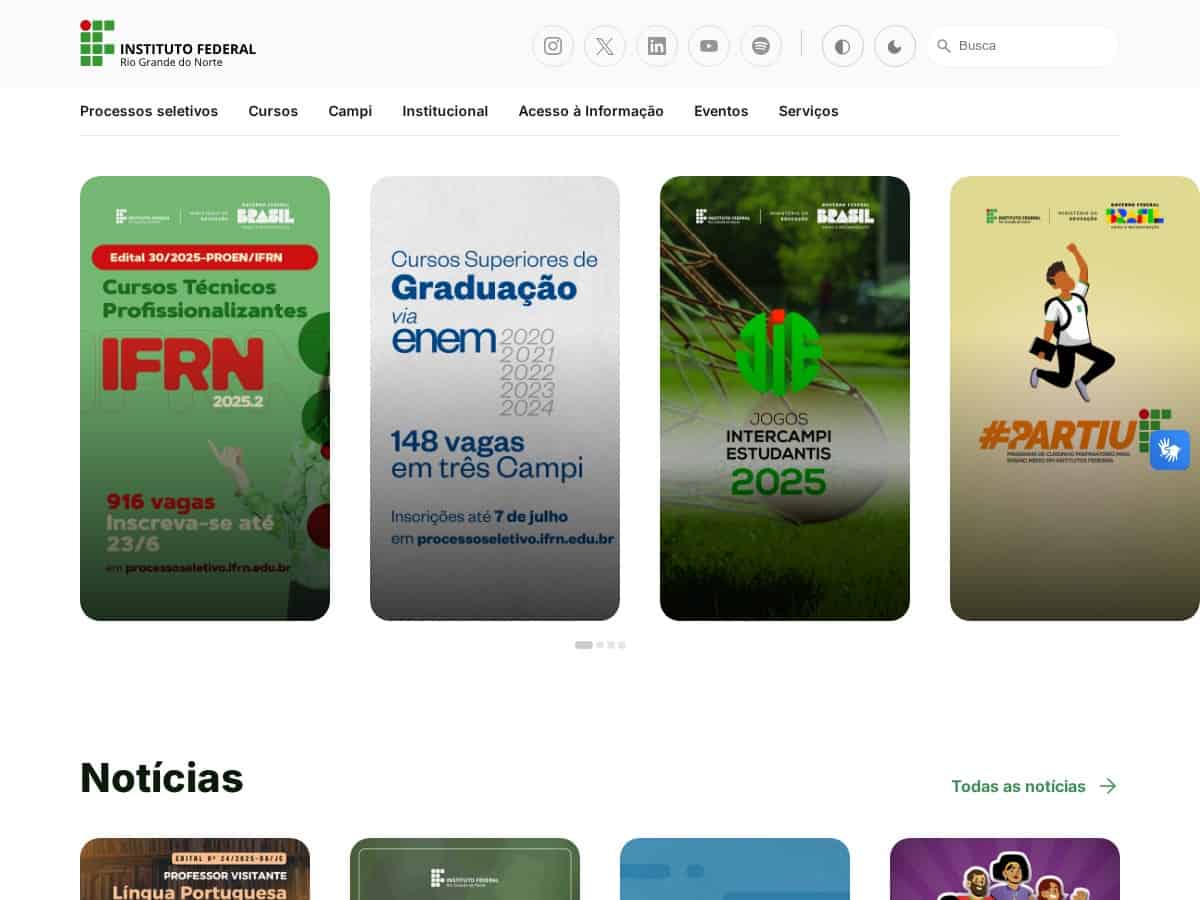
Task: Open the X (Twitter) profile icon
Action: click(605, 46)
